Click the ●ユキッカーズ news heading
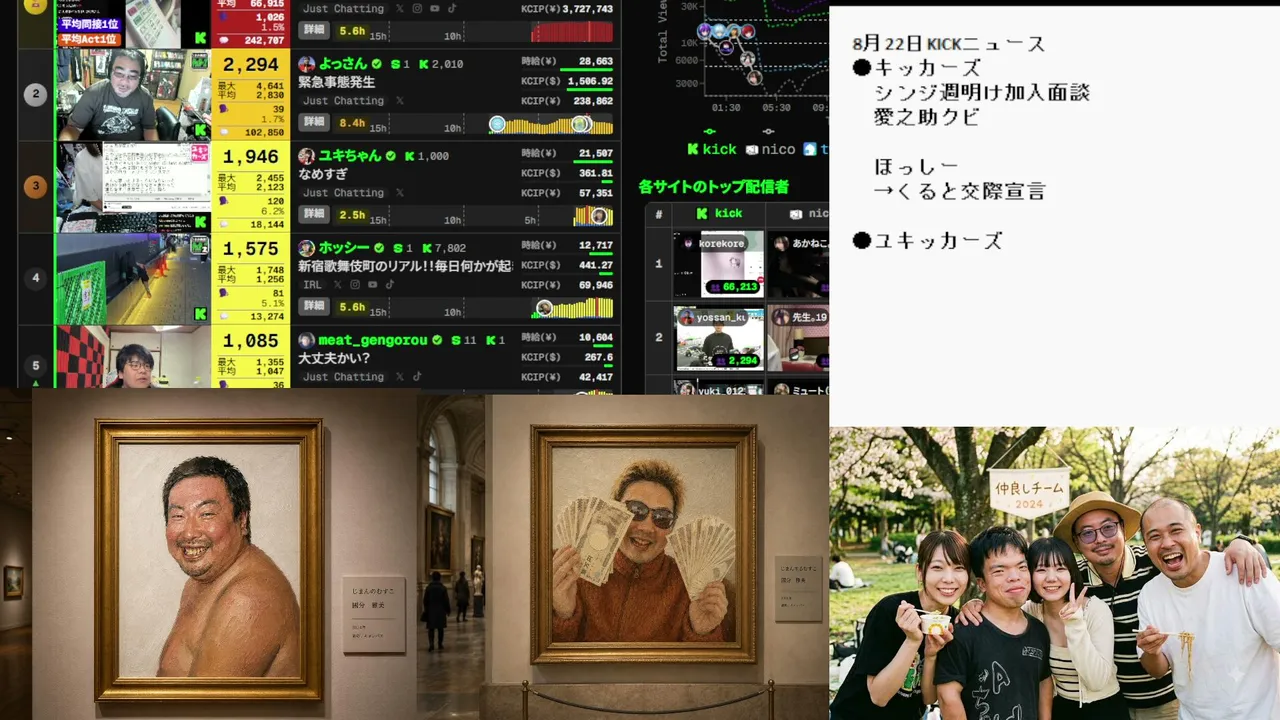 click(x=927, y=240)
